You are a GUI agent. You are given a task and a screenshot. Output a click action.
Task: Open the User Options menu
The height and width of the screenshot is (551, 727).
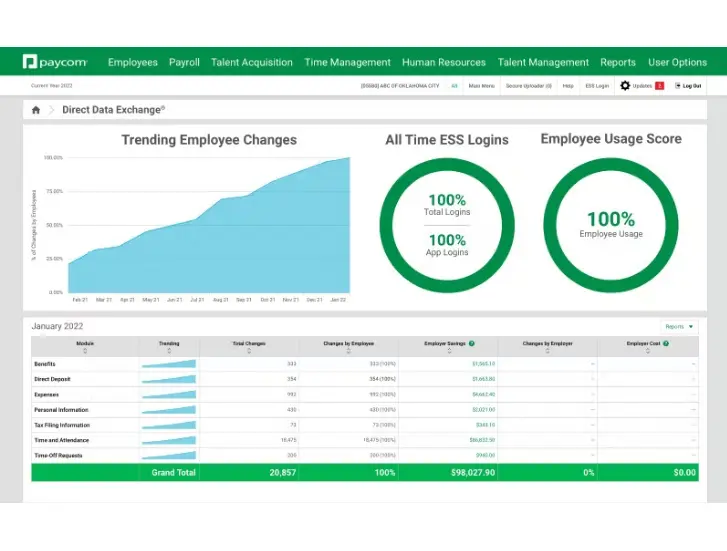(677, 62)
